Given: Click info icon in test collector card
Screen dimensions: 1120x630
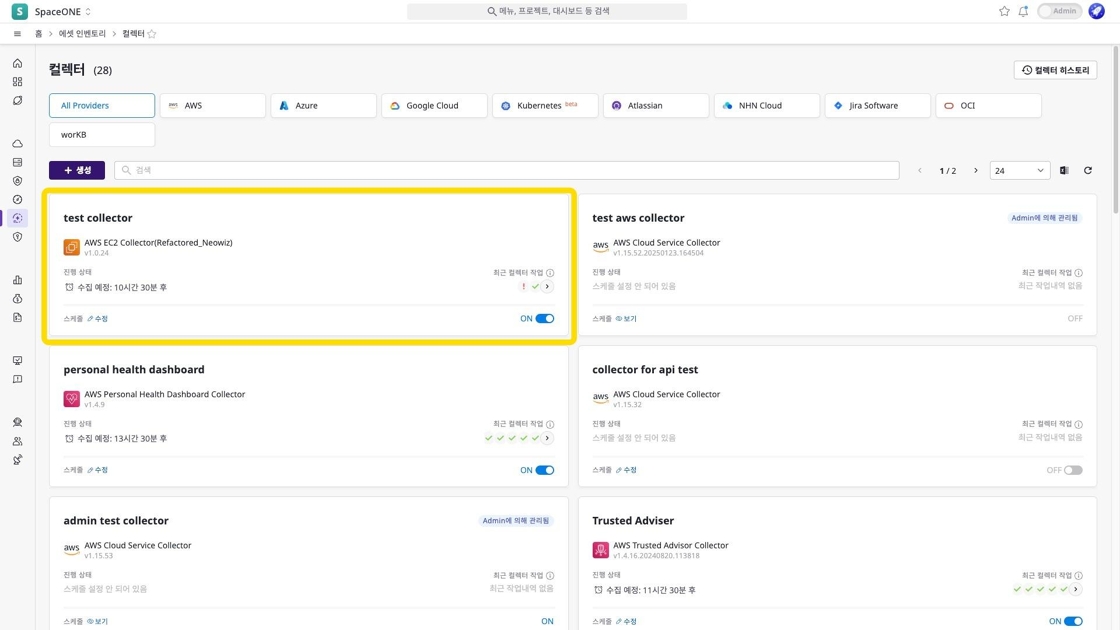Looking at the screenshot, I should coord(550,273).
